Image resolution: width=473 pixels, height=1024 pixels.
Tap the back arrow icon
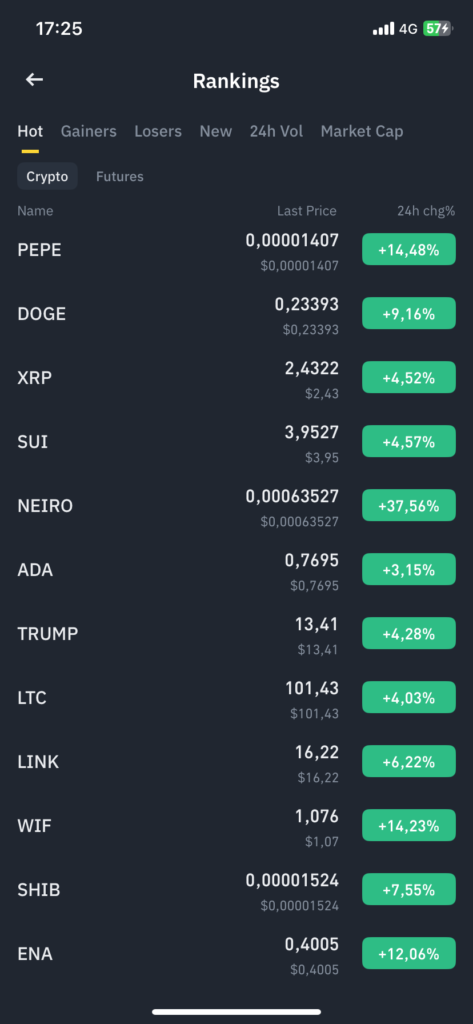click(34, 80)
